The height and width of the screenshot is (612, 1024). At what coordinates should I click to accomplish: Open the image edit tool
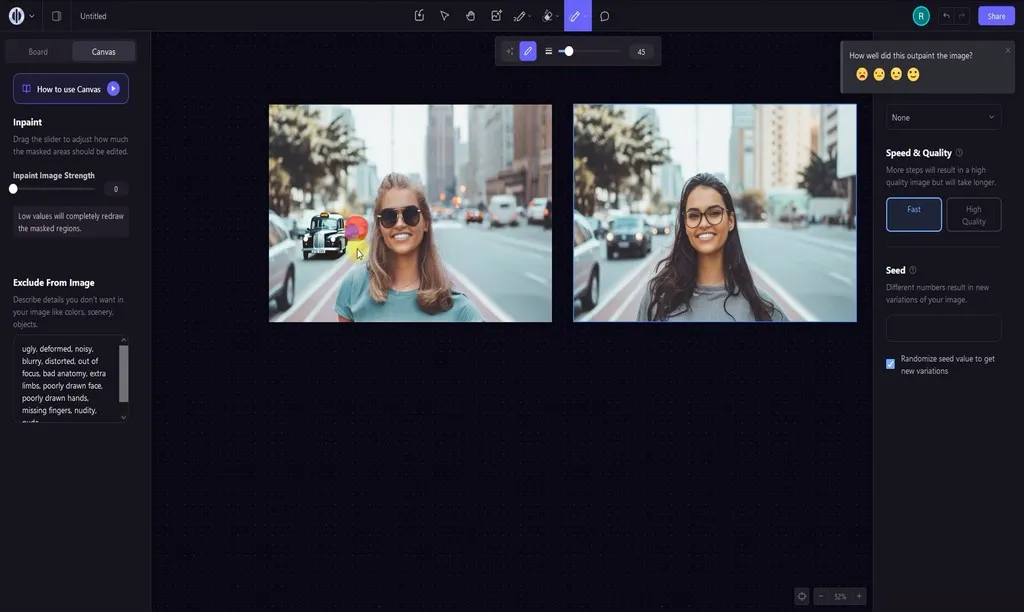pos(496,15)
